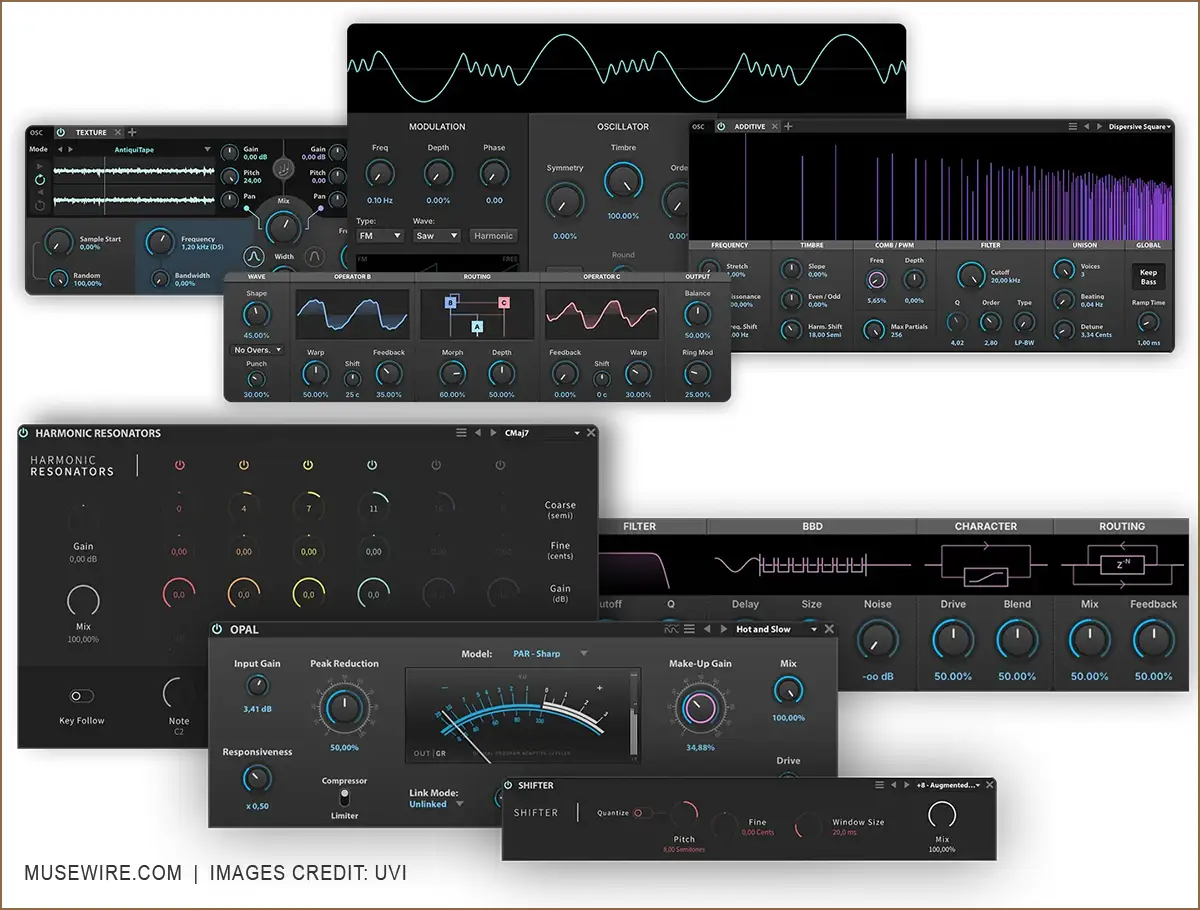1200x910 pixels.
Task: Click the GR label under Opal meter
Action: [441, 754]
